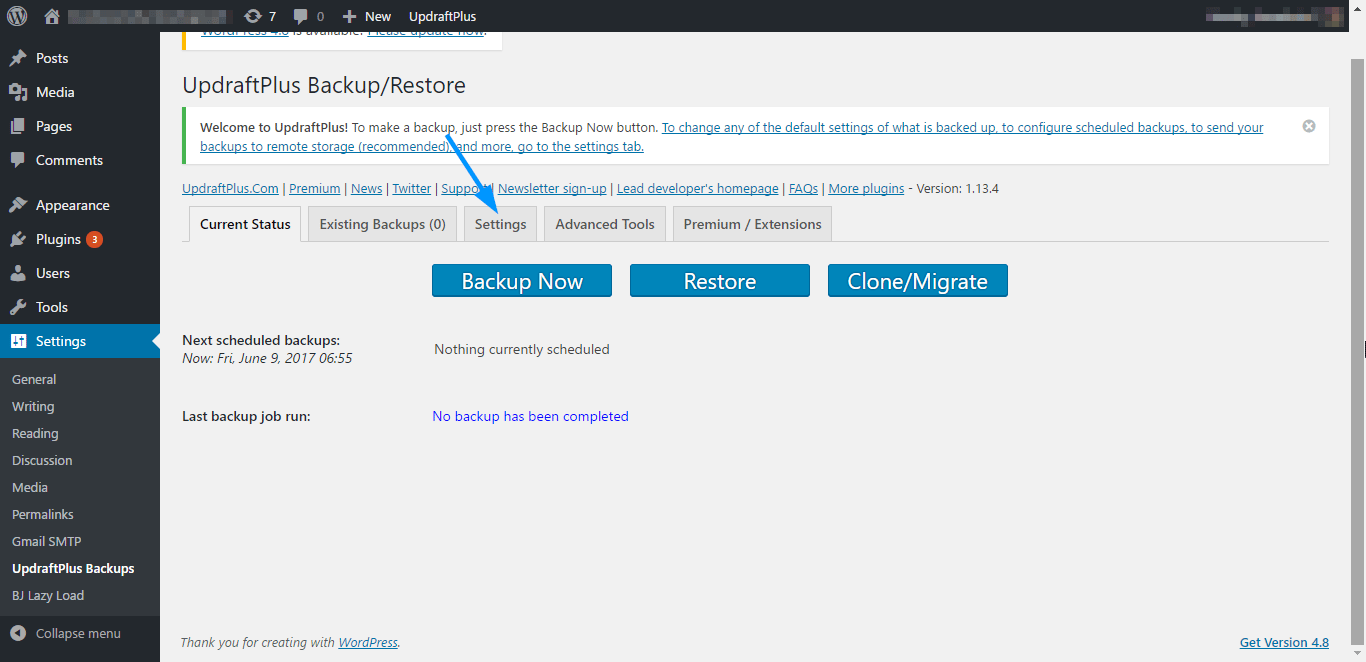1366x662 pixels.
Task: Switch to the Current Status tab
Action: (245, 224)
